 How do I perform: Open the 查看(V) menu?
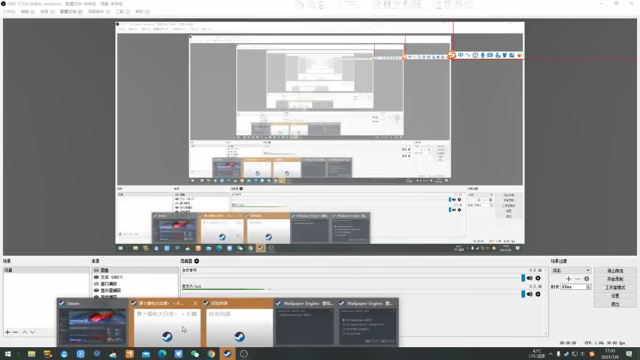click(x=47, y=12)
